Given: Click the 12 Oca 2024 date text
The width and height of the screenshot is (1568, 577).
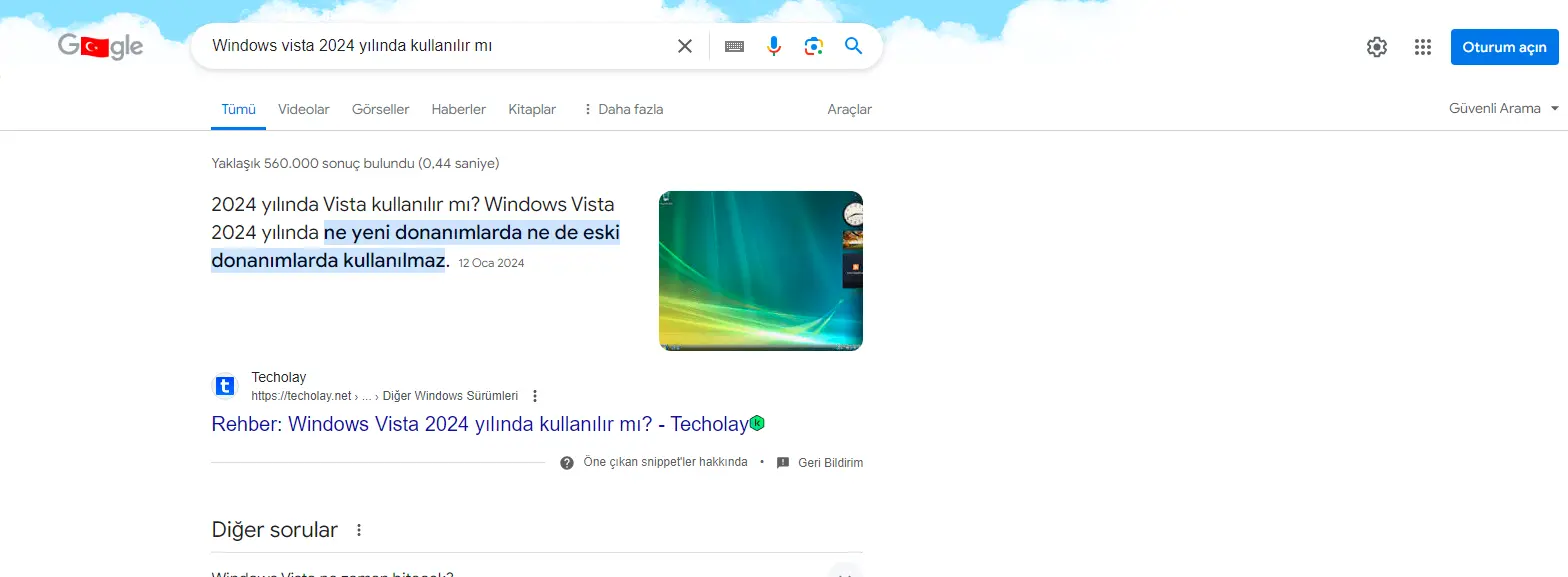Looking at the screenshot, I should (x=491, y=263).
